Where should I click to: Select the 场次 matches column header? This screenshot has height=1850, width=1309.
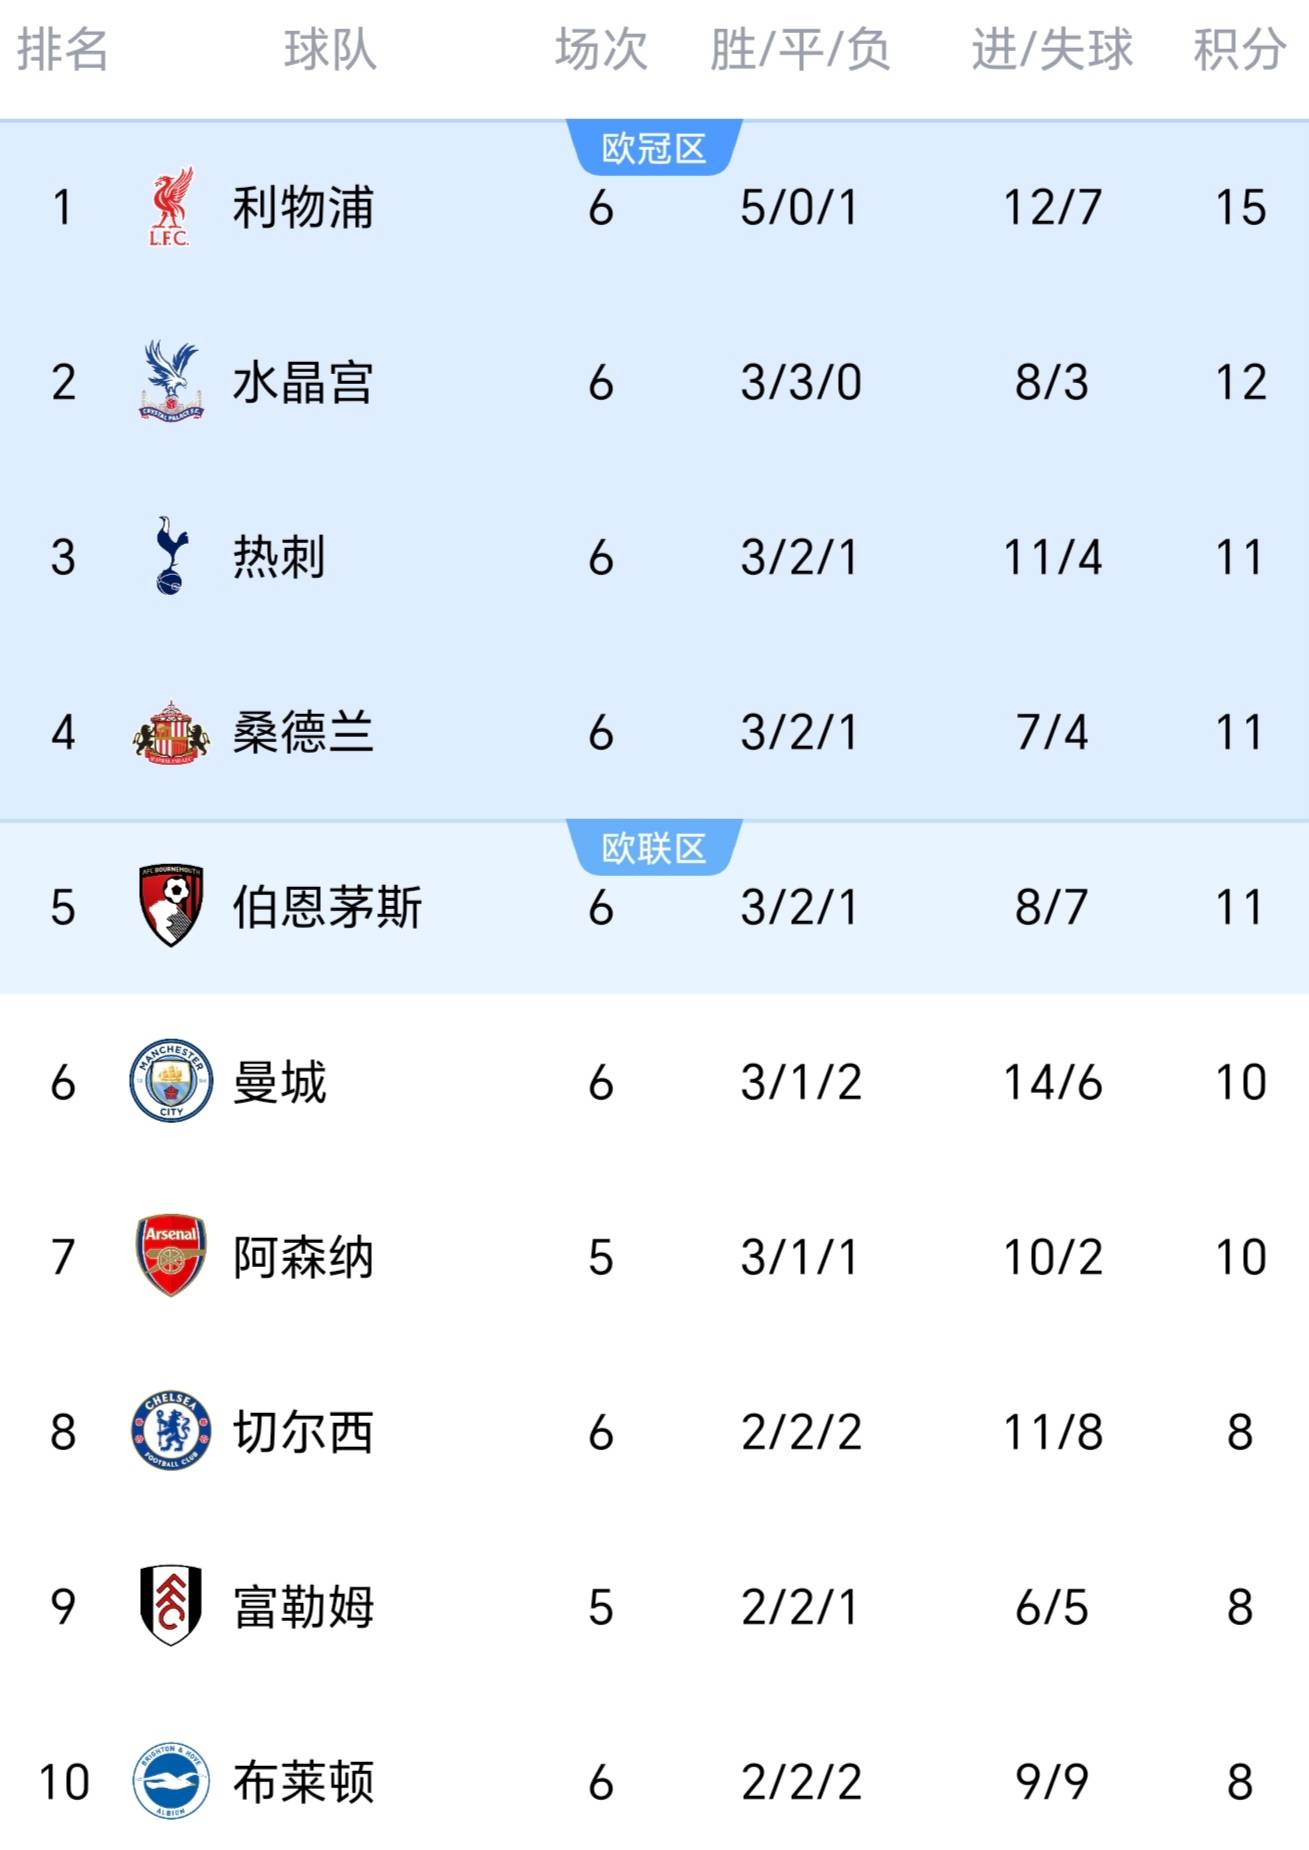pyautogui.click(x=601, y=50)
